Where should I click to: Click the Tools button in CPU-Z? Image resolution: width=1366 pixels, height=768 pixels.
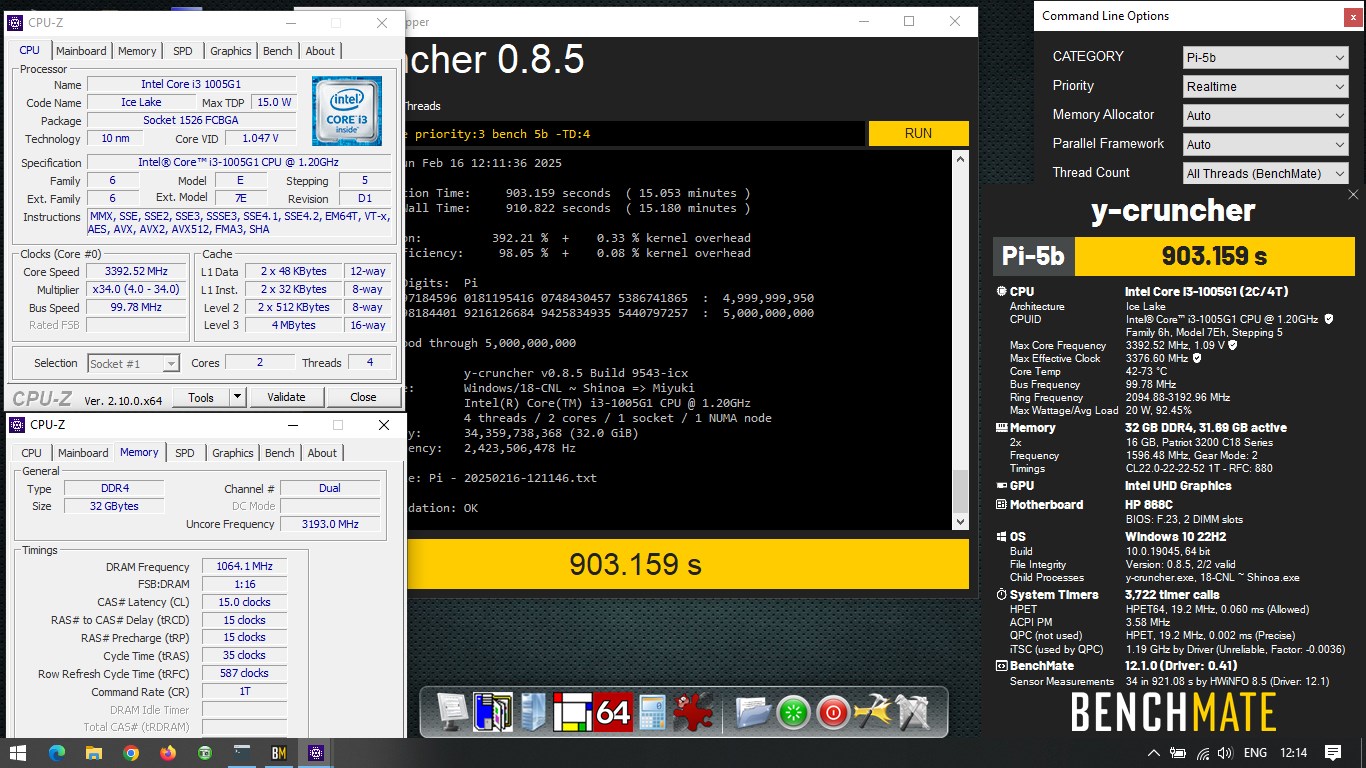tap(201, 397)
